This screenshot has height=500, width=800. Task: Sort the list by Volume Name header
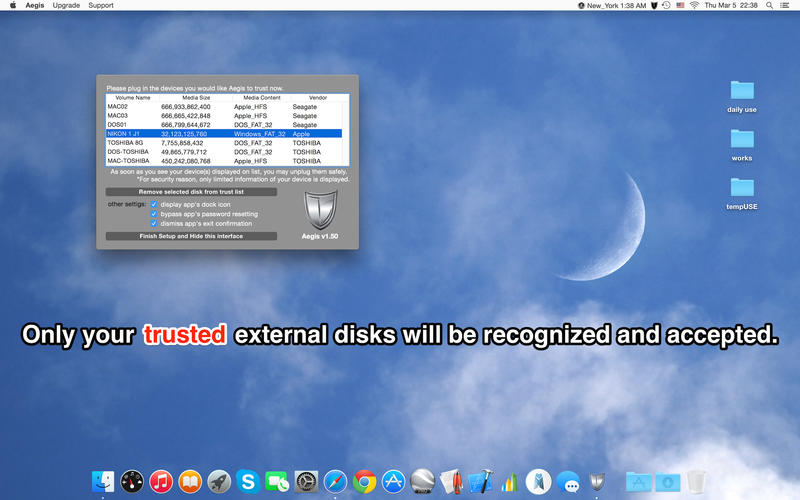[x=132, y=97]
